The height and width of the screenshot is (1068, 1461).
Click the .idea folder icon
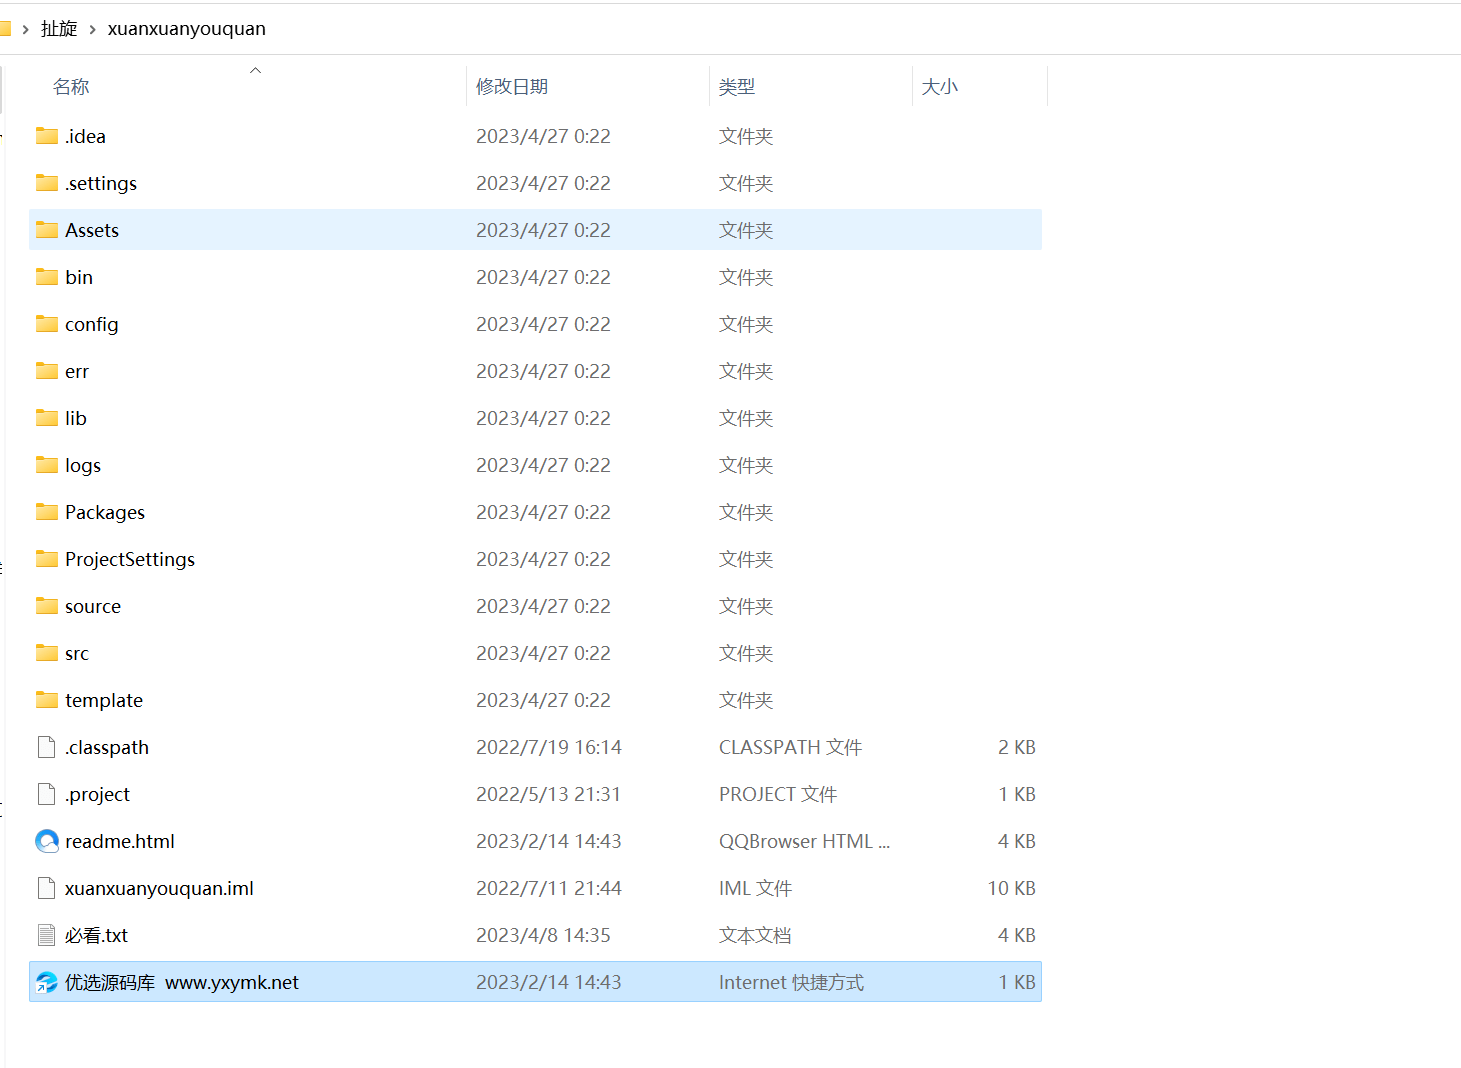tap(47, 136)
